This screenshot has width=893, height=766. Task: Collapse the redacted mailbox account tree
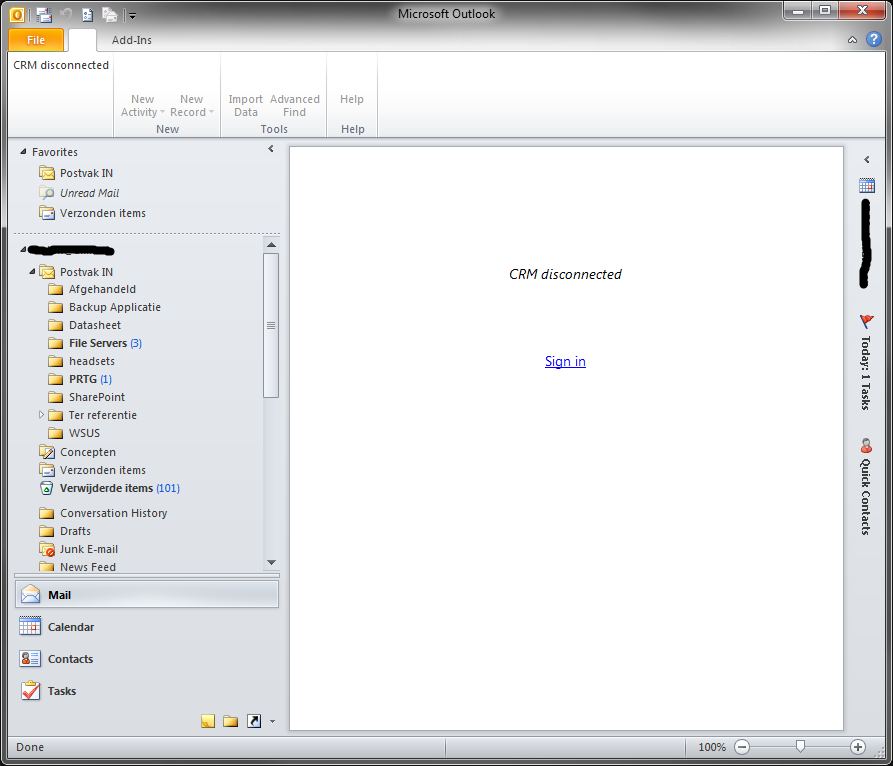23,249
